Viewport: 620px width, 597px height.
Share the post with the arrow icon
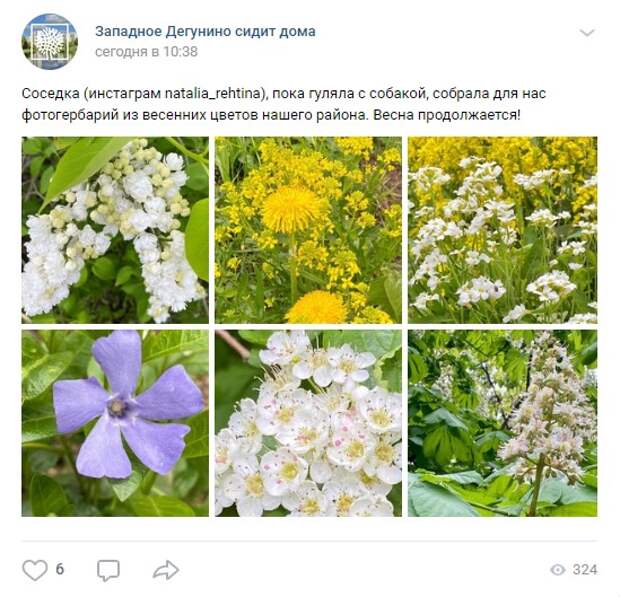tap(166, 570)
